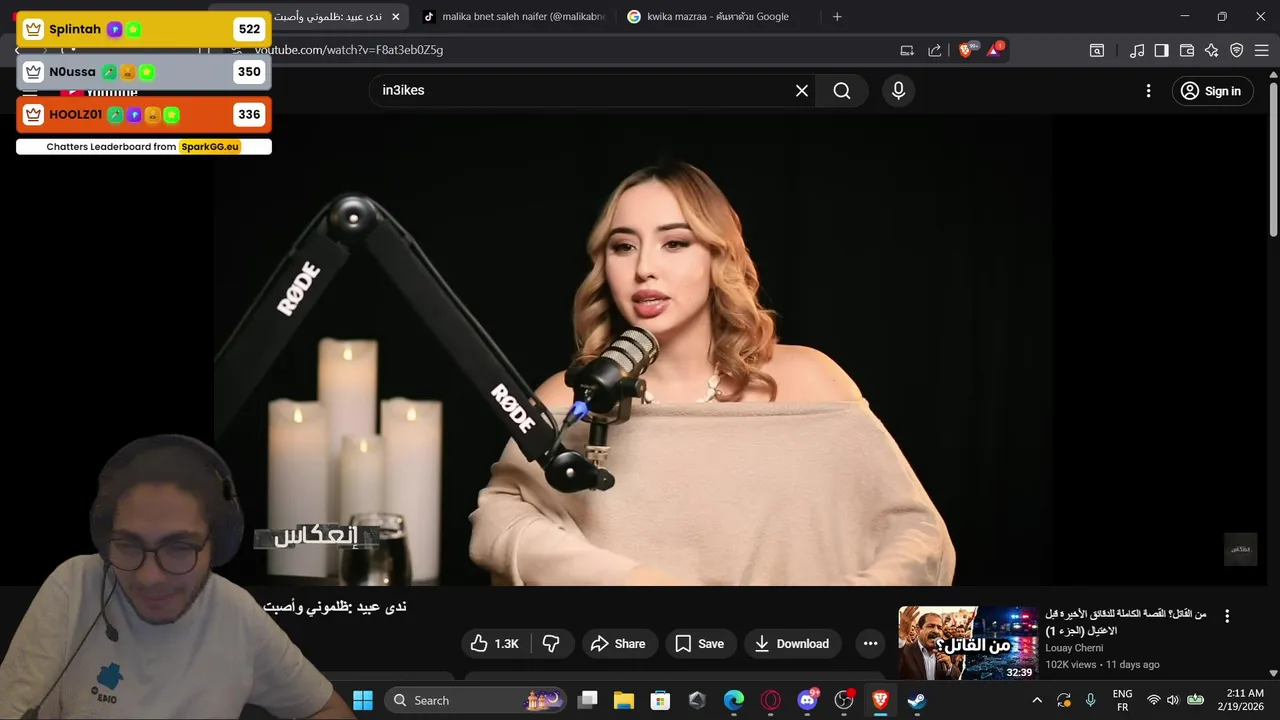1280x720 pixels.
Task: Open Microsoft Store from the taskbar
Action: coord(660,700)
